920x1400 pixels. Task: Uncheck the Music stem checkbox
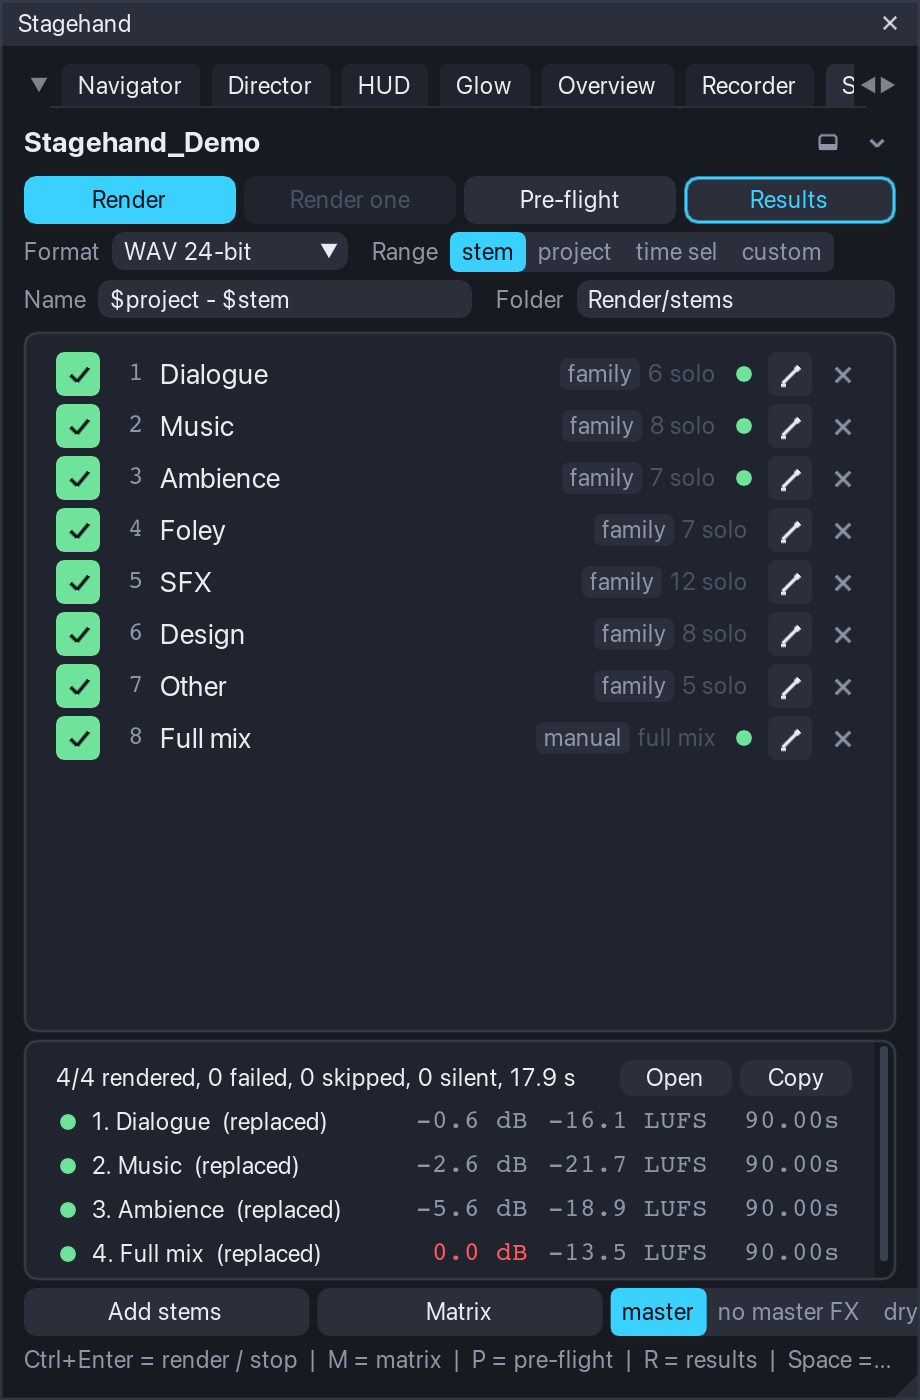(78, 427)
